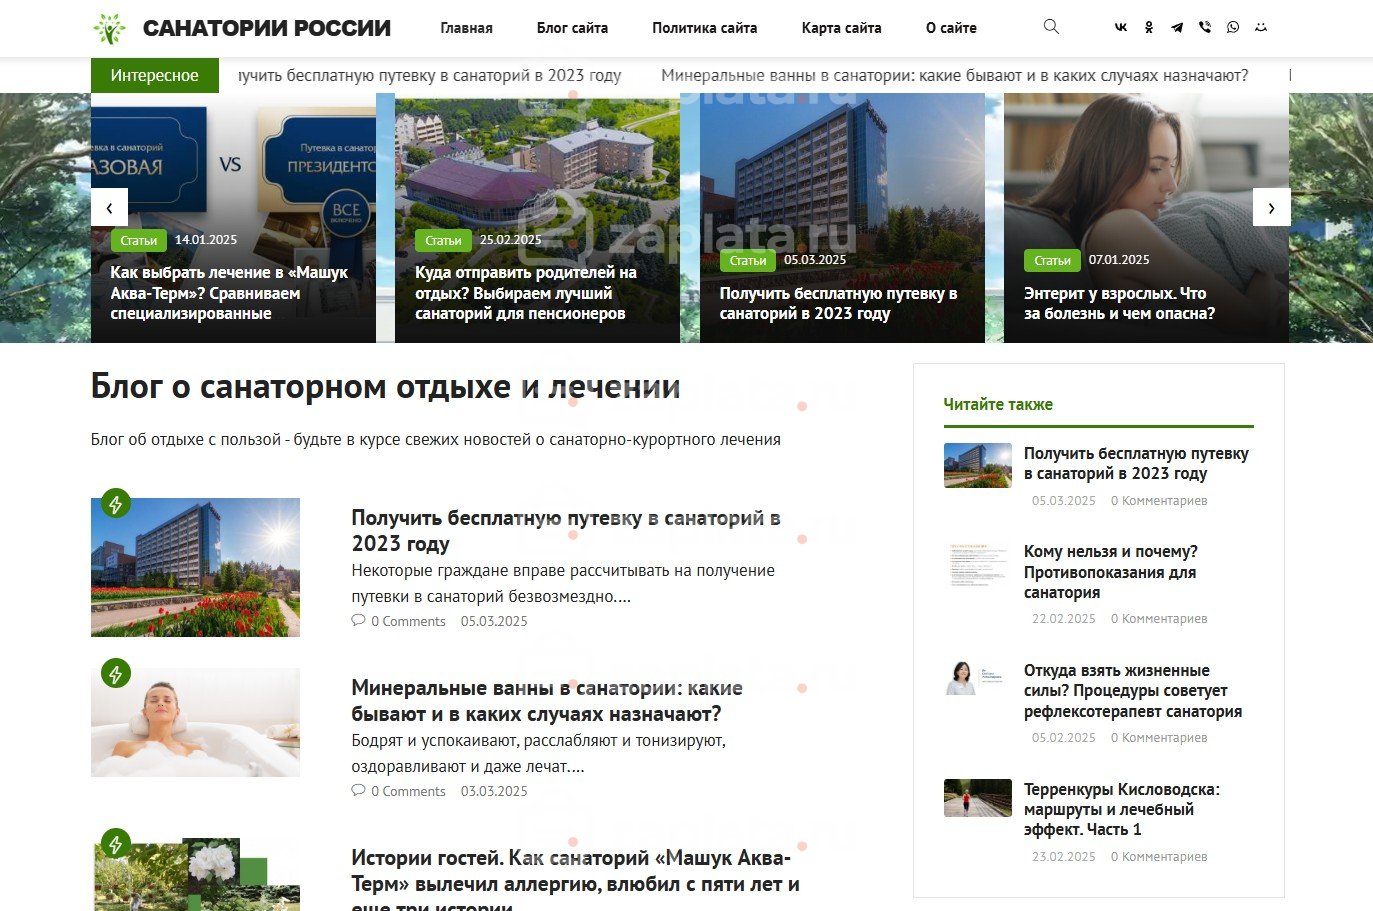Open the WhatsApp icon
Image resolution: width=1373 pixels, height=911 pixels.
tap(1233, 28)
